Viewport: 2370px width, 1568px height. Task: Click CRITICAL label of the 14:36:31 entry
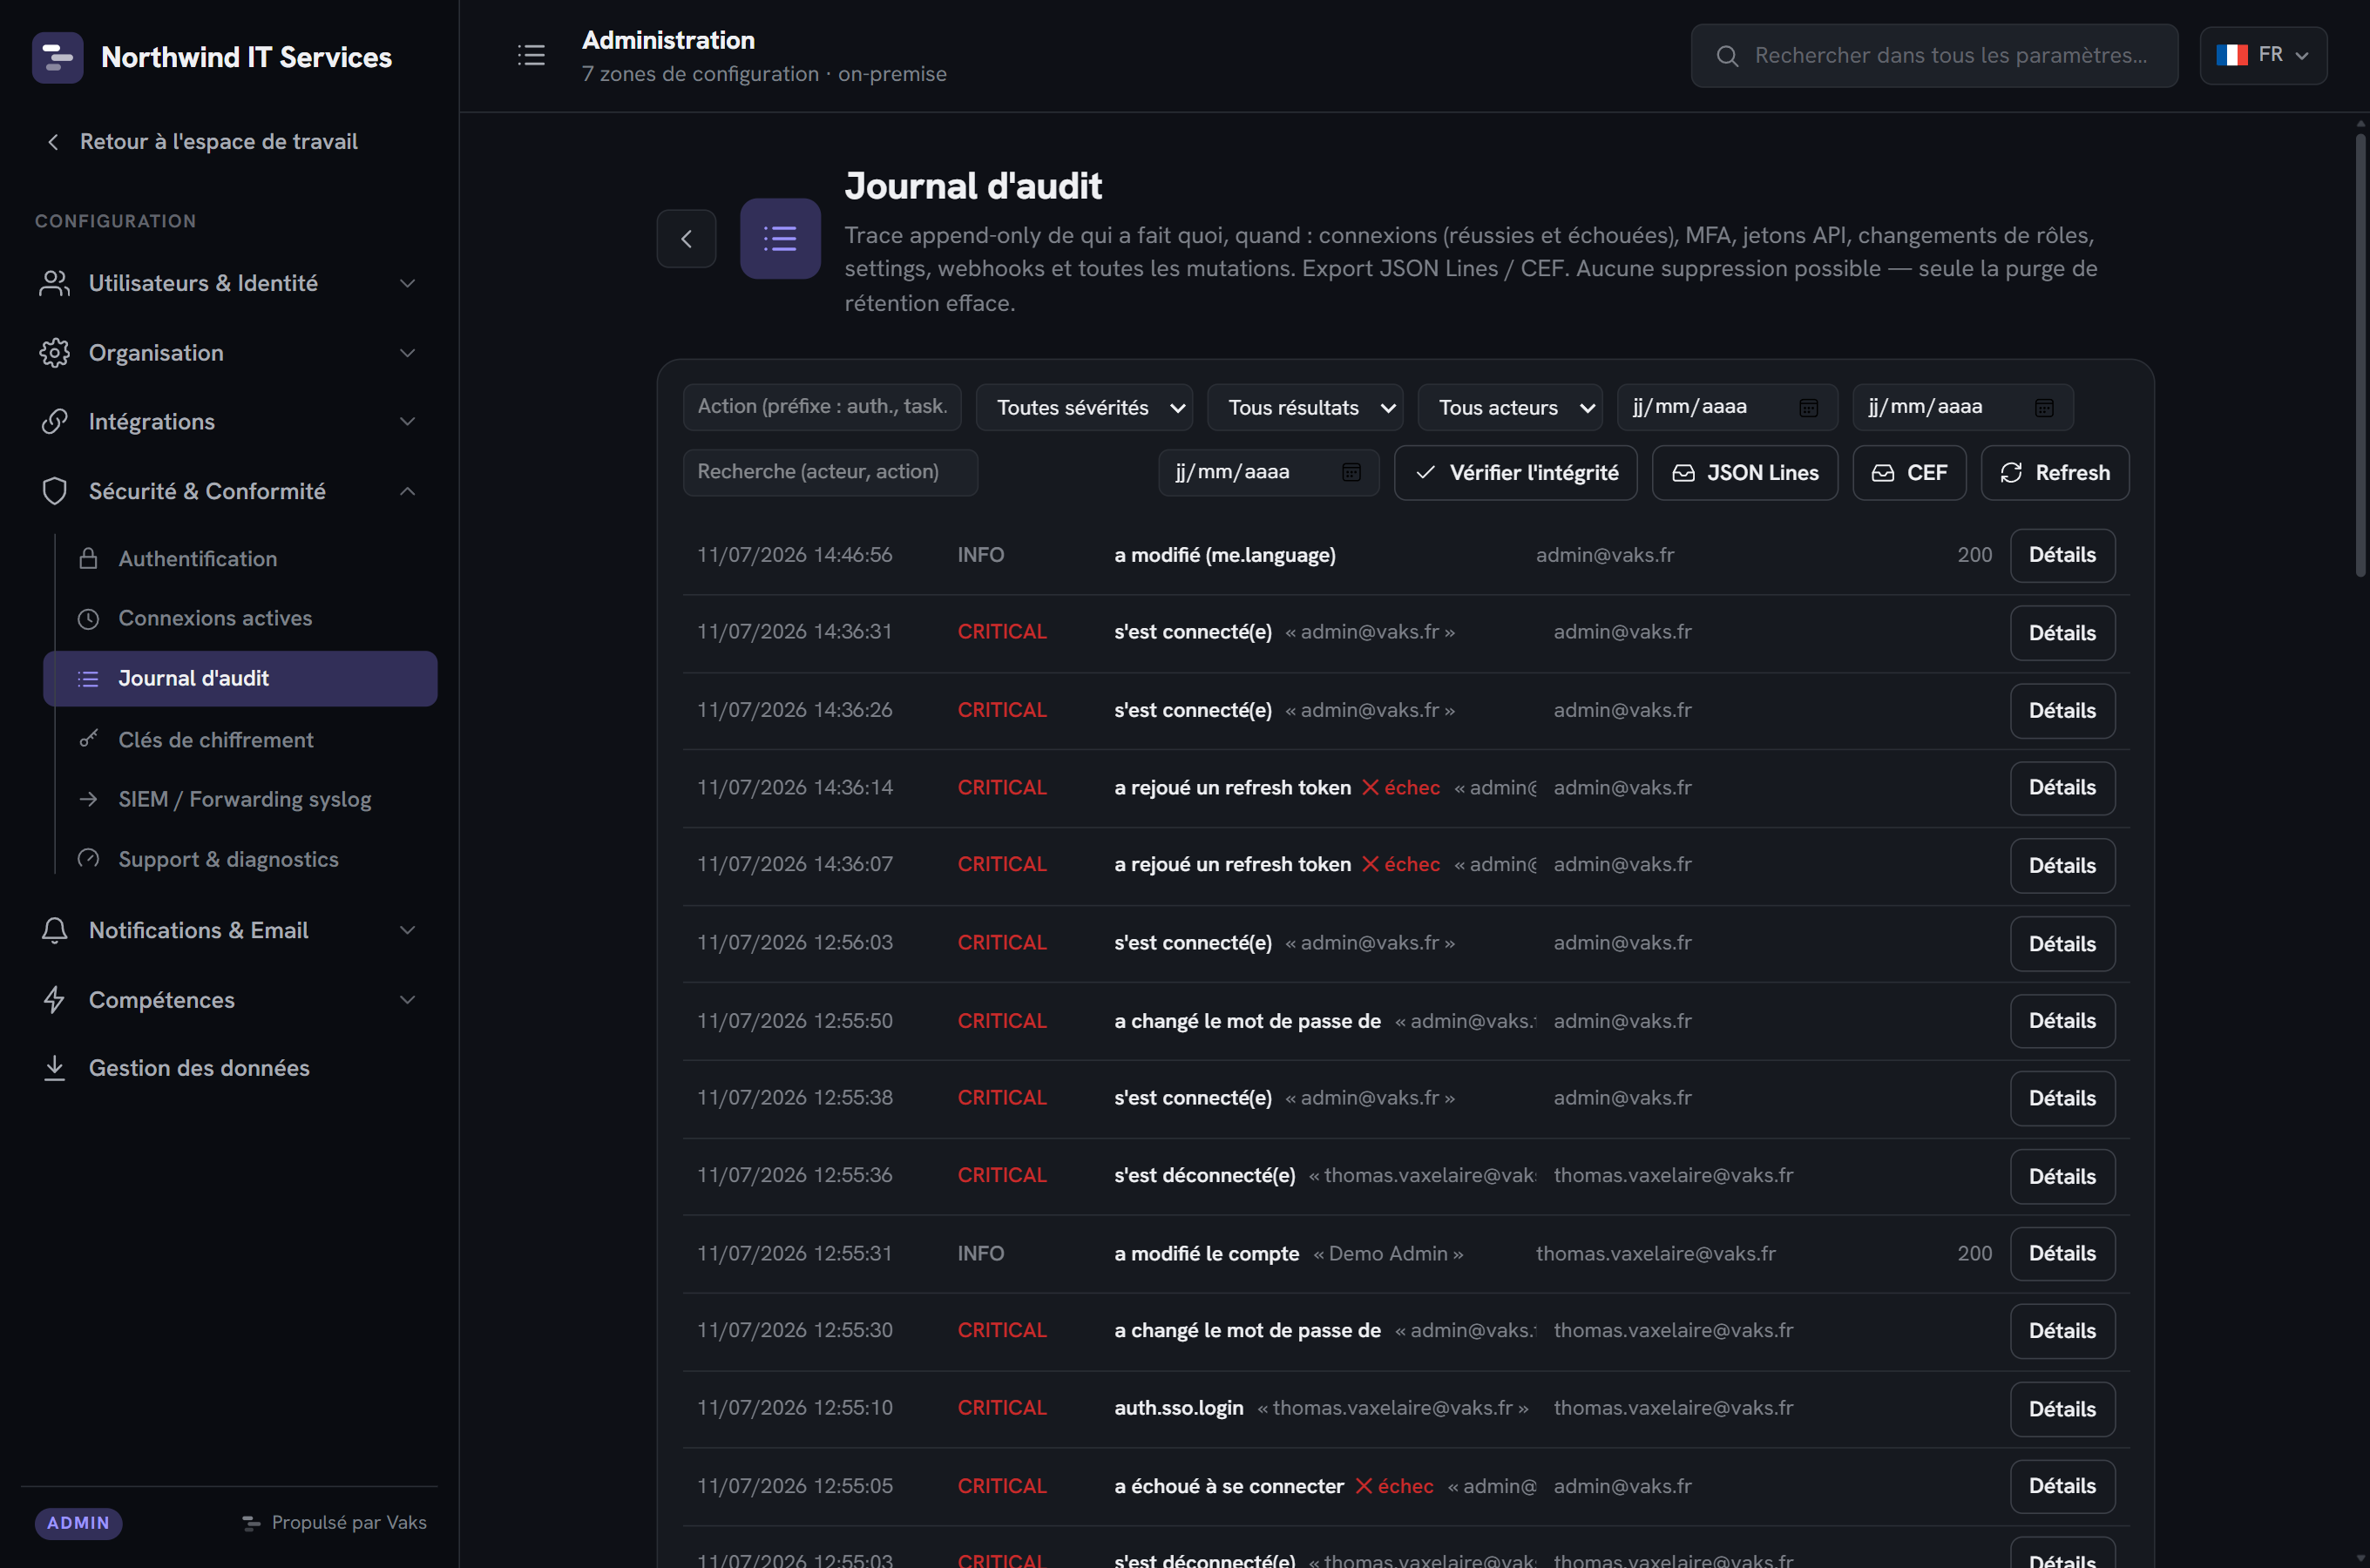click(1002, 632)
